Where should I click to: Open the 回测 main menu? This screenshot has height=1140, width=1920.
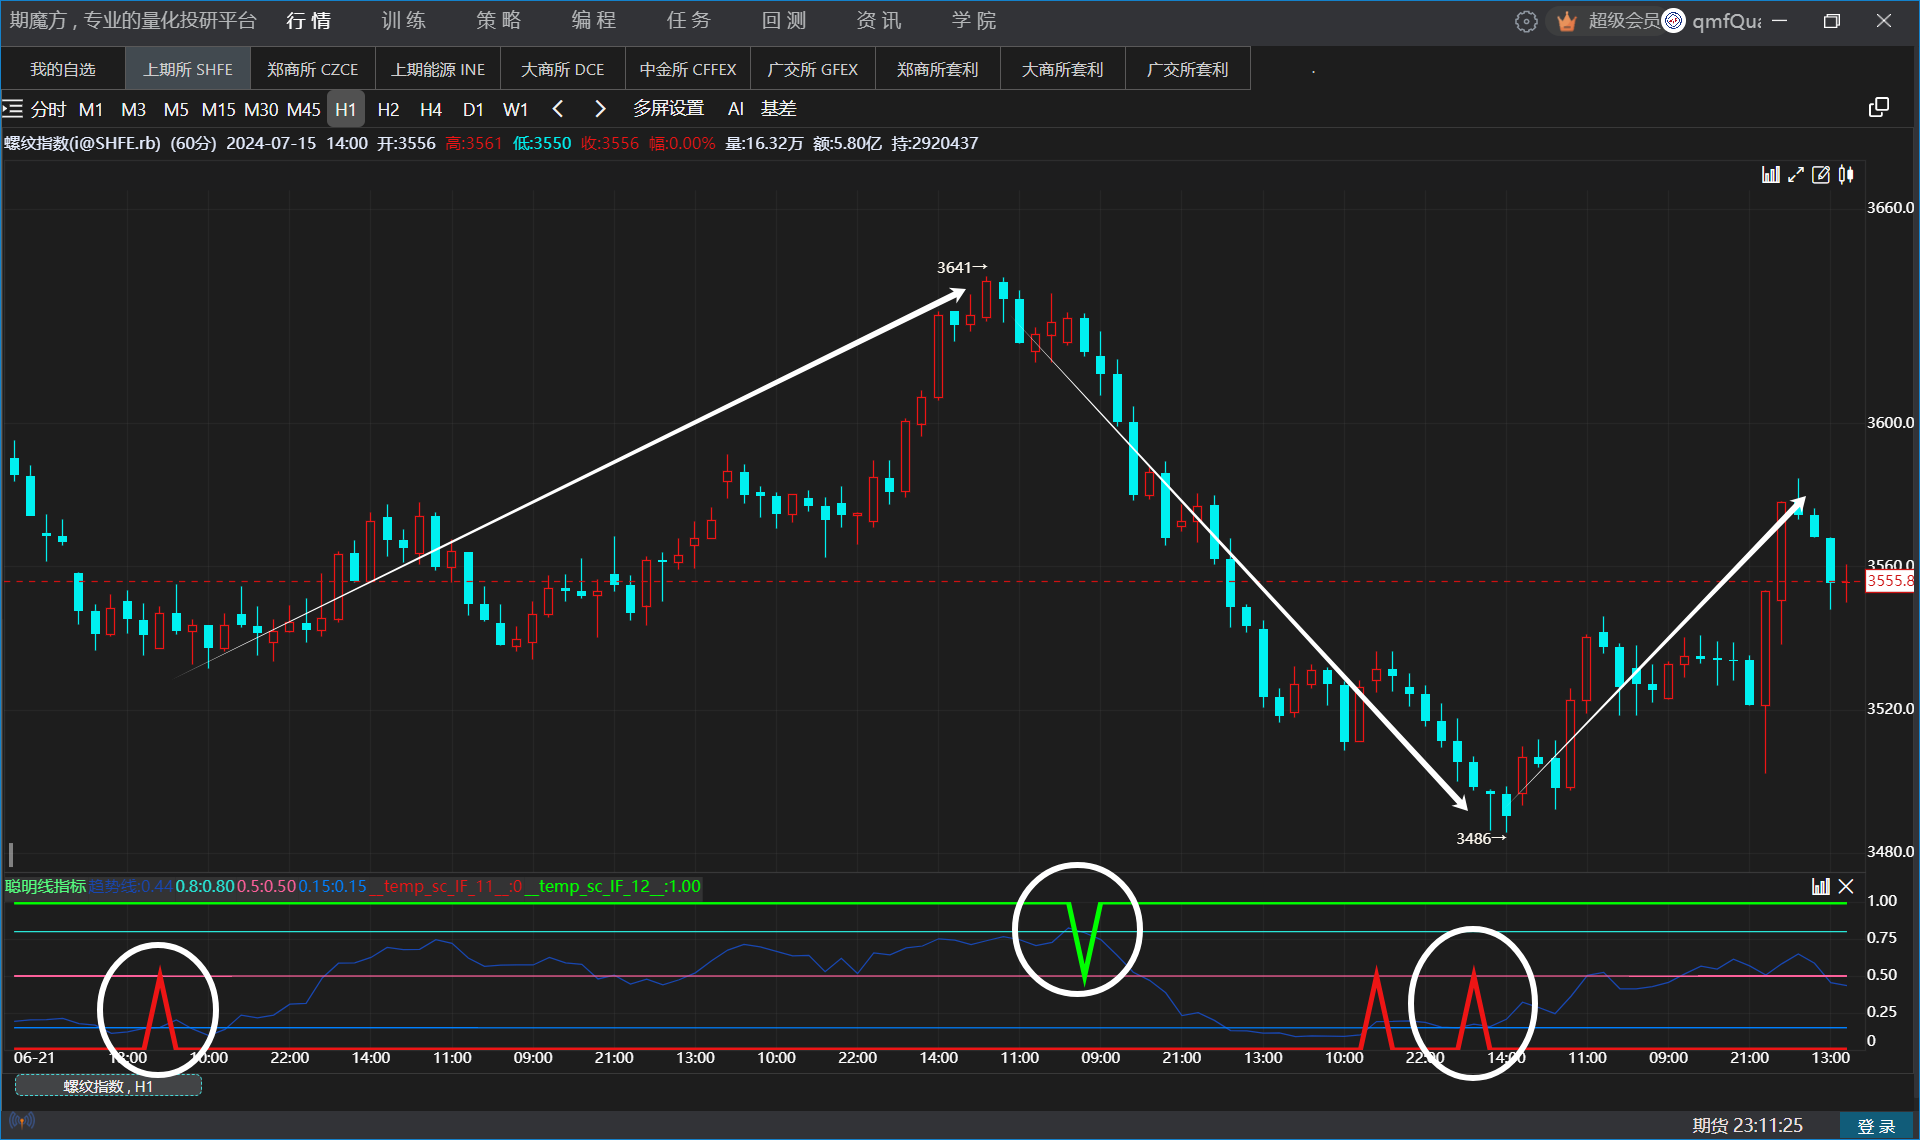tap(783, 21)
